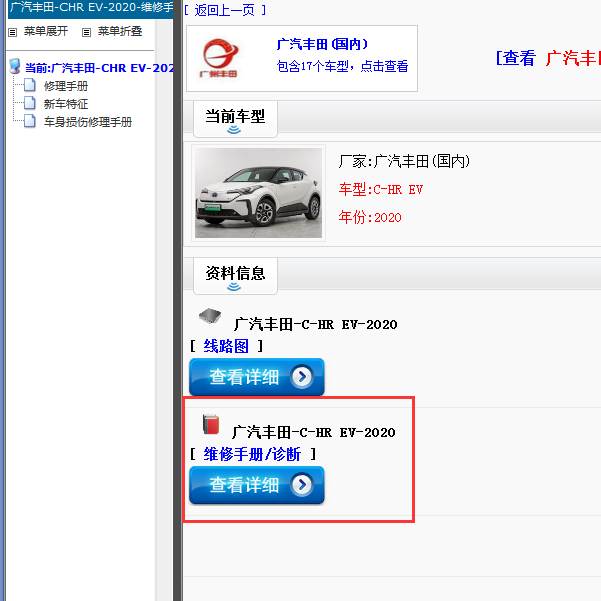Select the 当前车型 tab
601x601 pixels.
(235, 119)
